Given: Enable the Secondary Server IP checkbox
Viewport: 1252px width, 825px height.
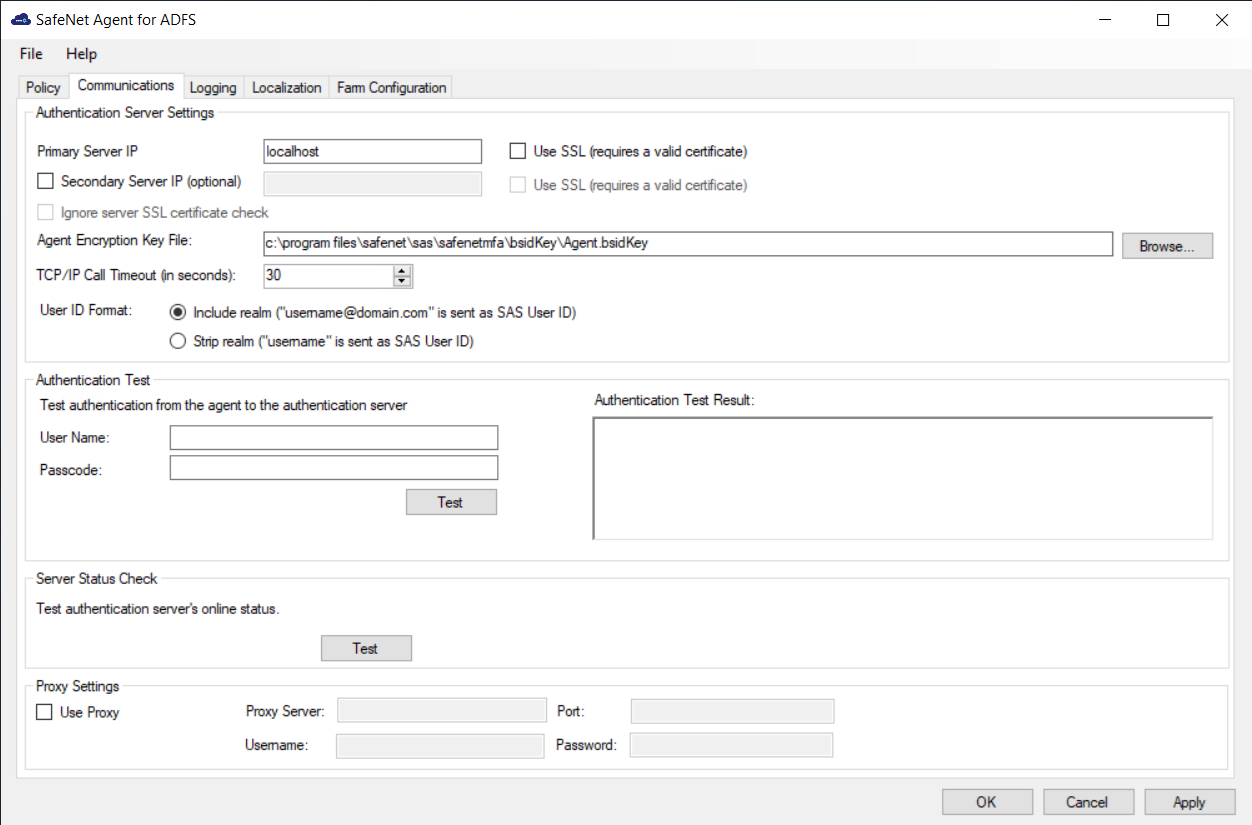Looking at the screenshot, I should pos(45,182).
